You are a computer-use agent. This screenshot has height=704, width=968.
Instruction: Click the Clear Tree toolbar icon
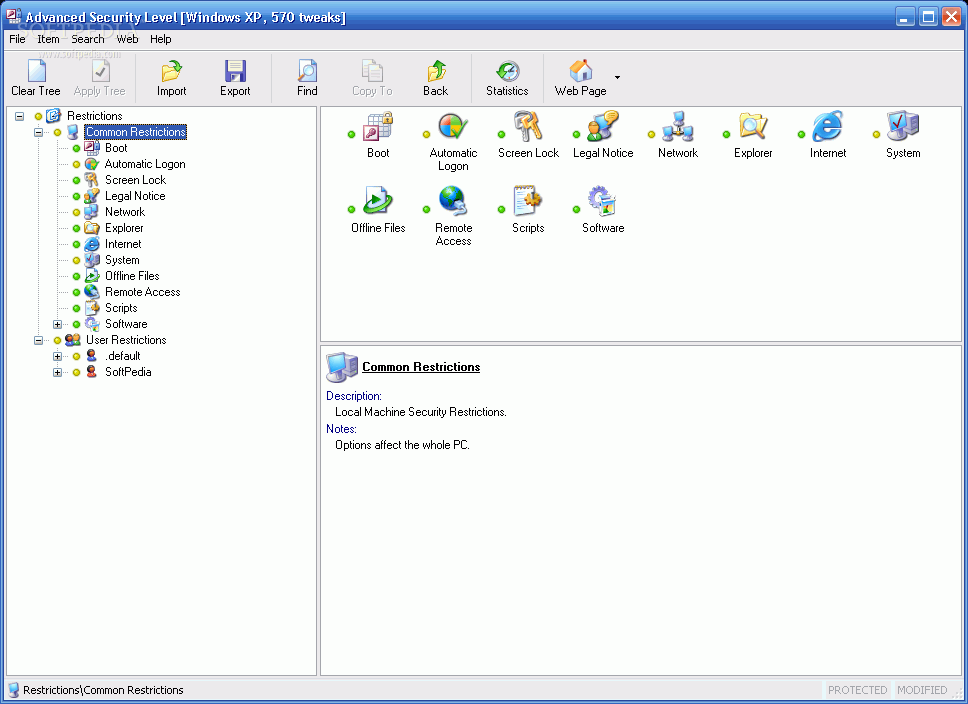pyautogui.click(x=36, y=71)
